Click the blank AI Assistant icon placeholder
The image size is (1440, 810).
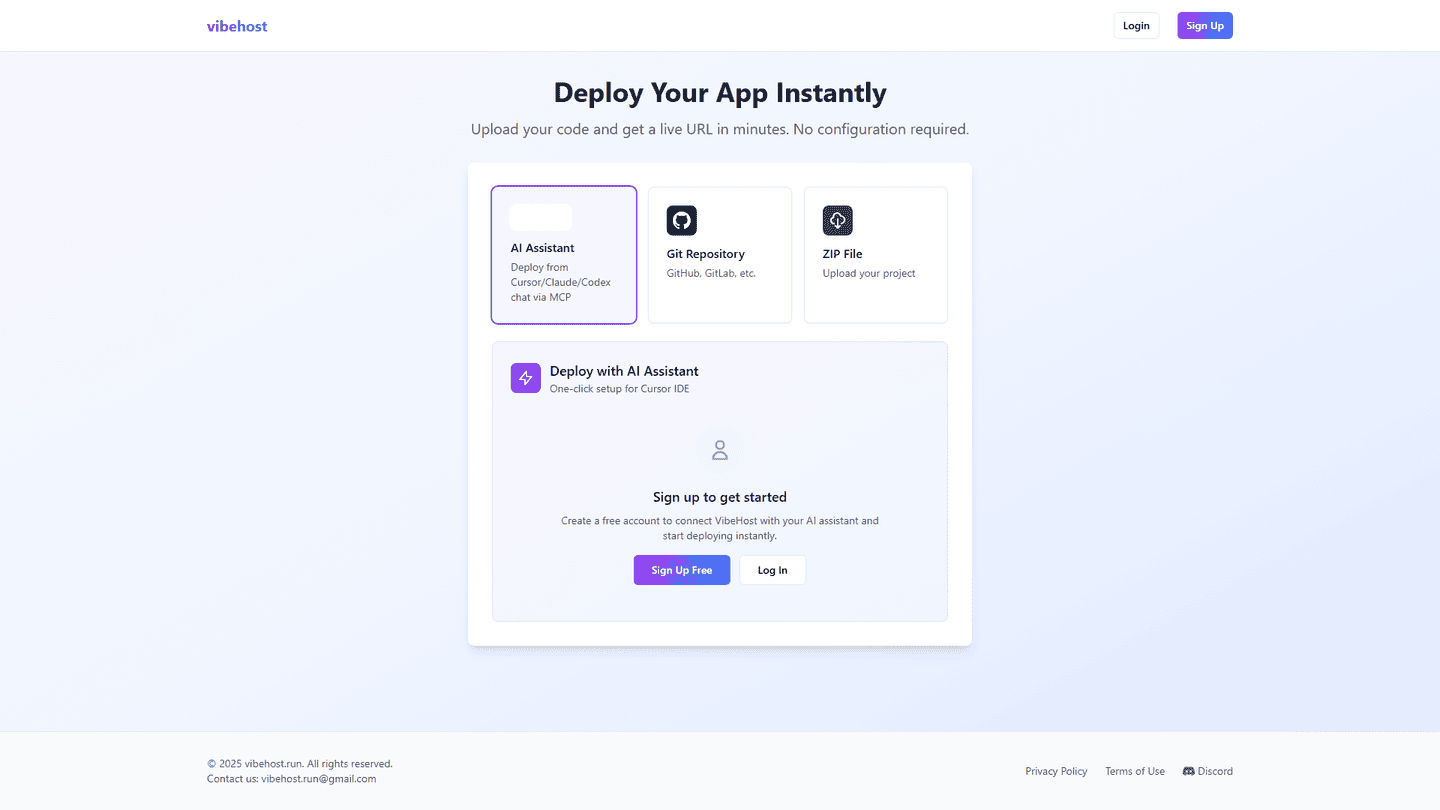point(540,218)
